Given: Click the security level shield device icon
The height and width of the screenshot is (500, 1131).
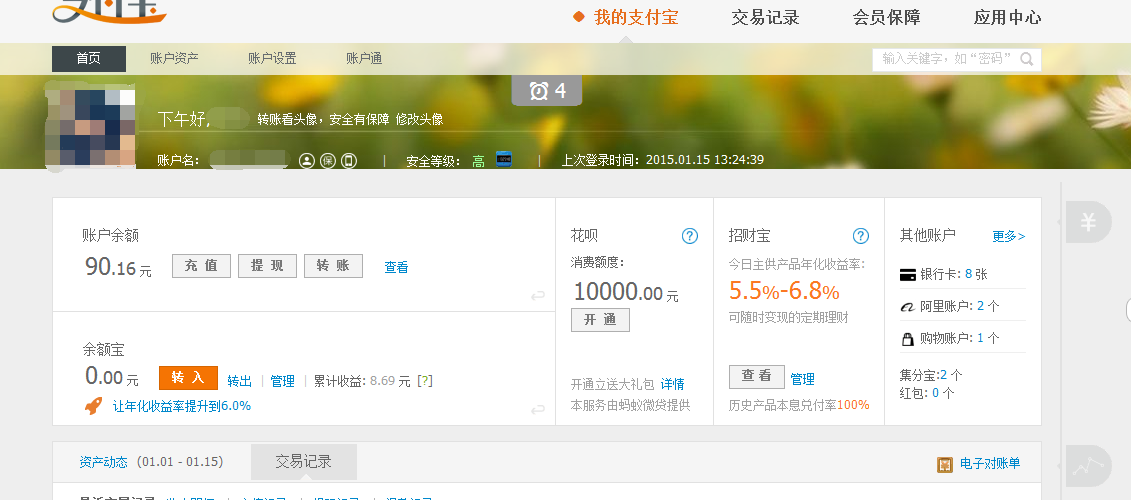Looking at the screenshot, I should click(x=503, y=159).
